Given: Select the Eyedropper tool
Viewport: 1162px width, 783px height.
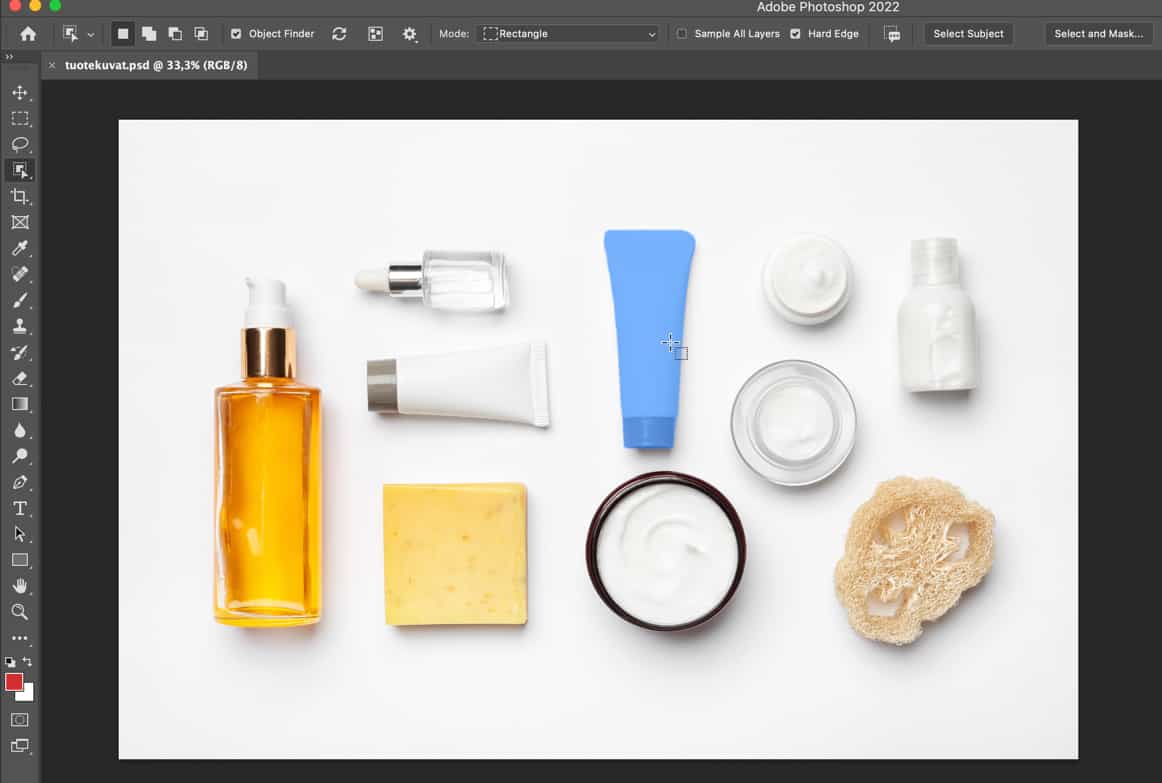Looking at the screenshot, I should (20, 248).
